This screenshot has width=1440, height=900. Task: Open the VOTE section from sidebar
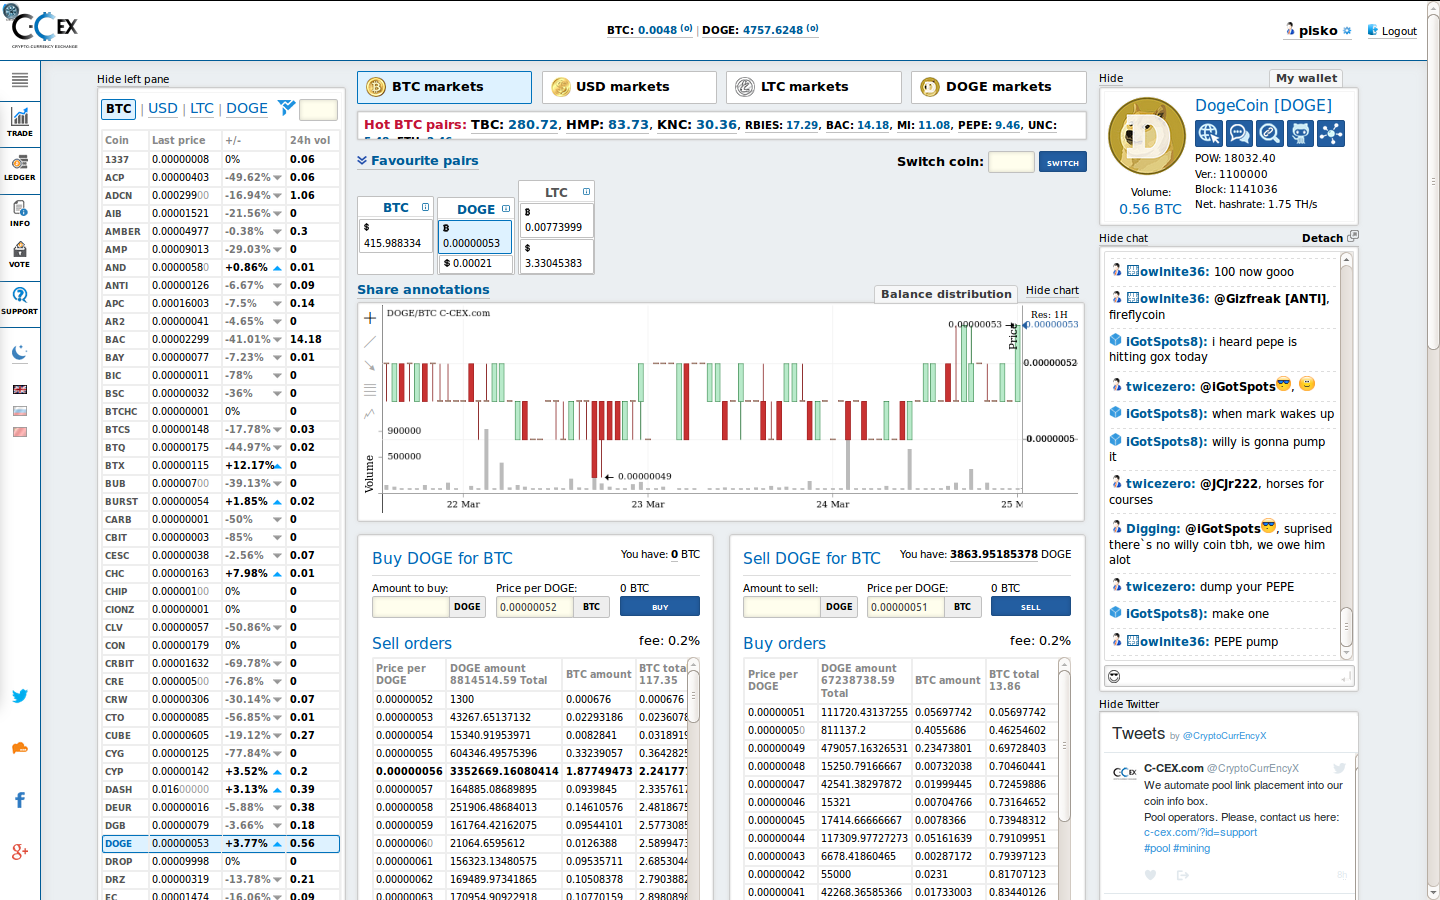coord(20,254)
